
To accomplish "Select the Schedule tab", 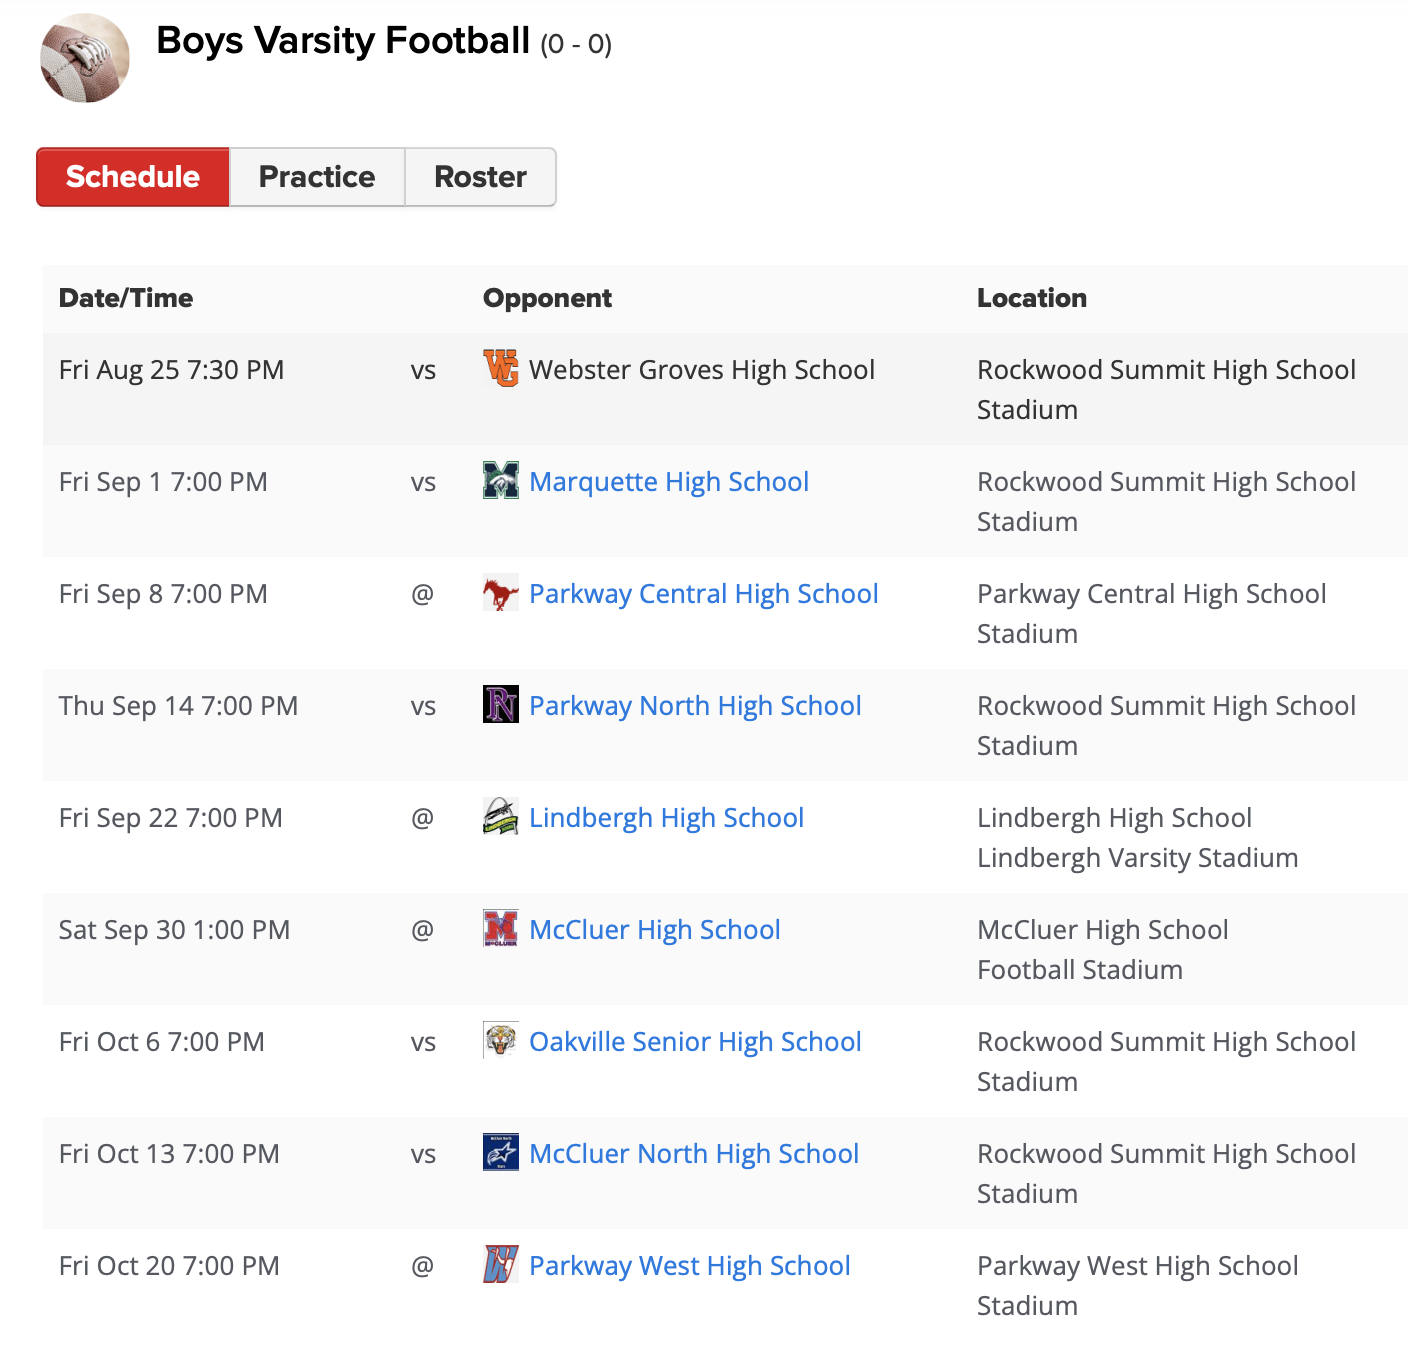I will coord(133,177).
